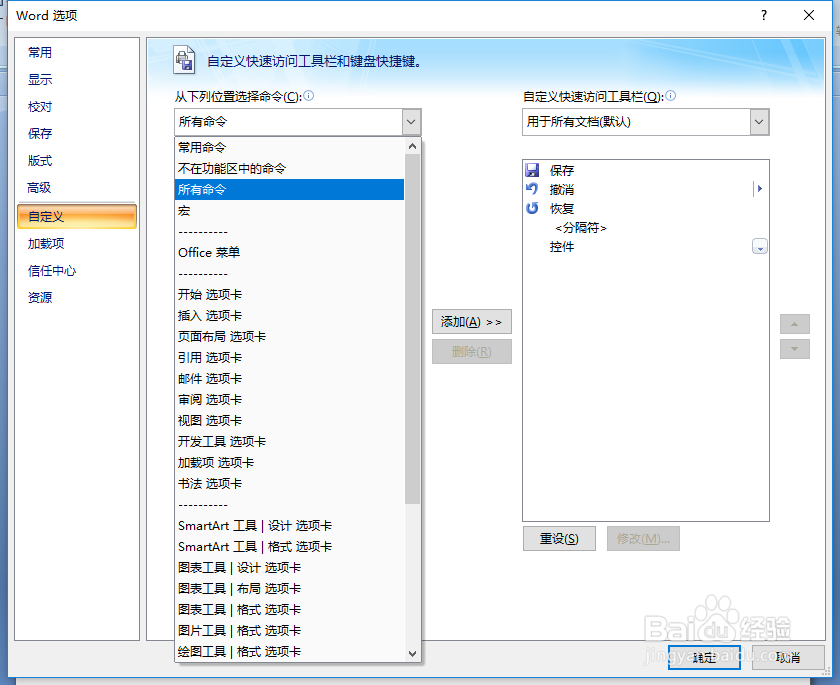Open the 用于所有文档(默认) dropdown
840x685 pixels.
click(x=759, y=122)
